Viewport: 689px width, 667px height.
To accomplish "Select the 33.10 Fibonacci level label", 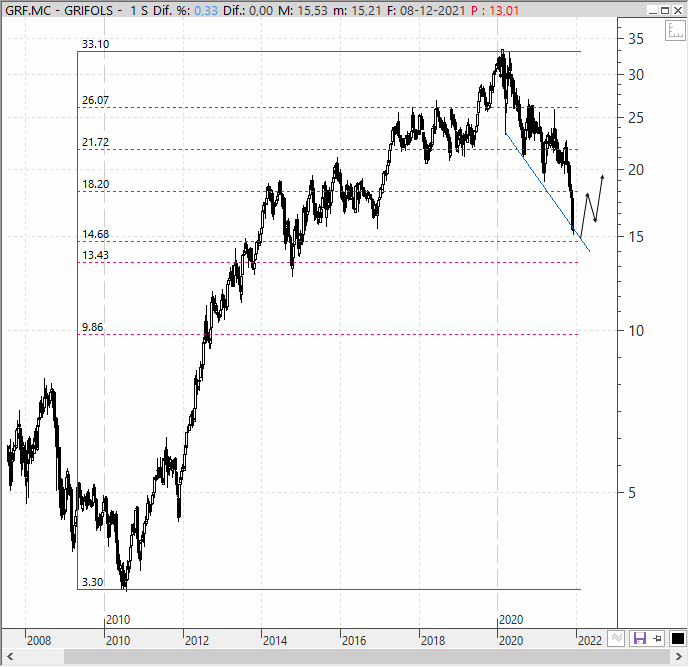I will point(95,44).
